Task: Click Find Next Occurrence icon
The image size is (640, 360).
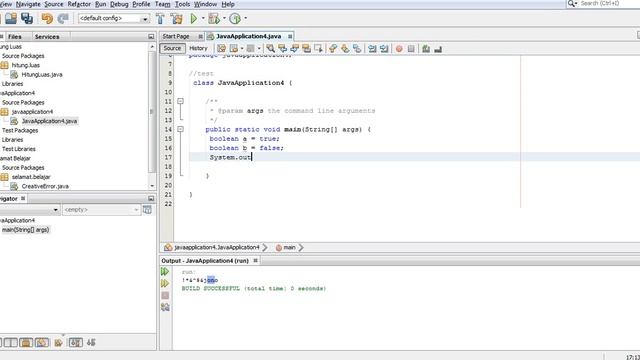Action: [294, 49]
